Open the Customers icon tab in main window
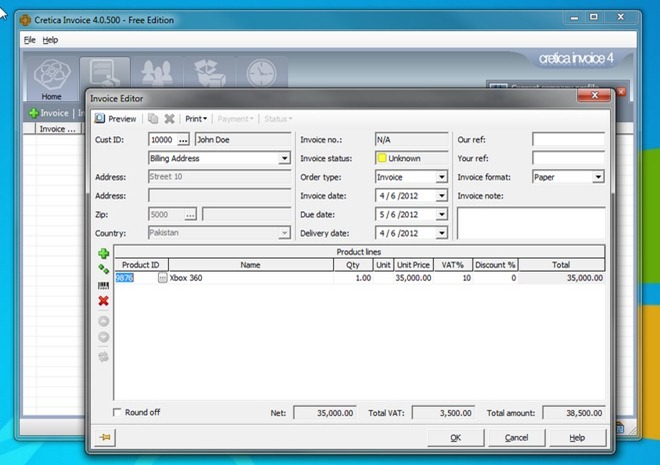The image size is (660, 465). [x=157, y=72]
